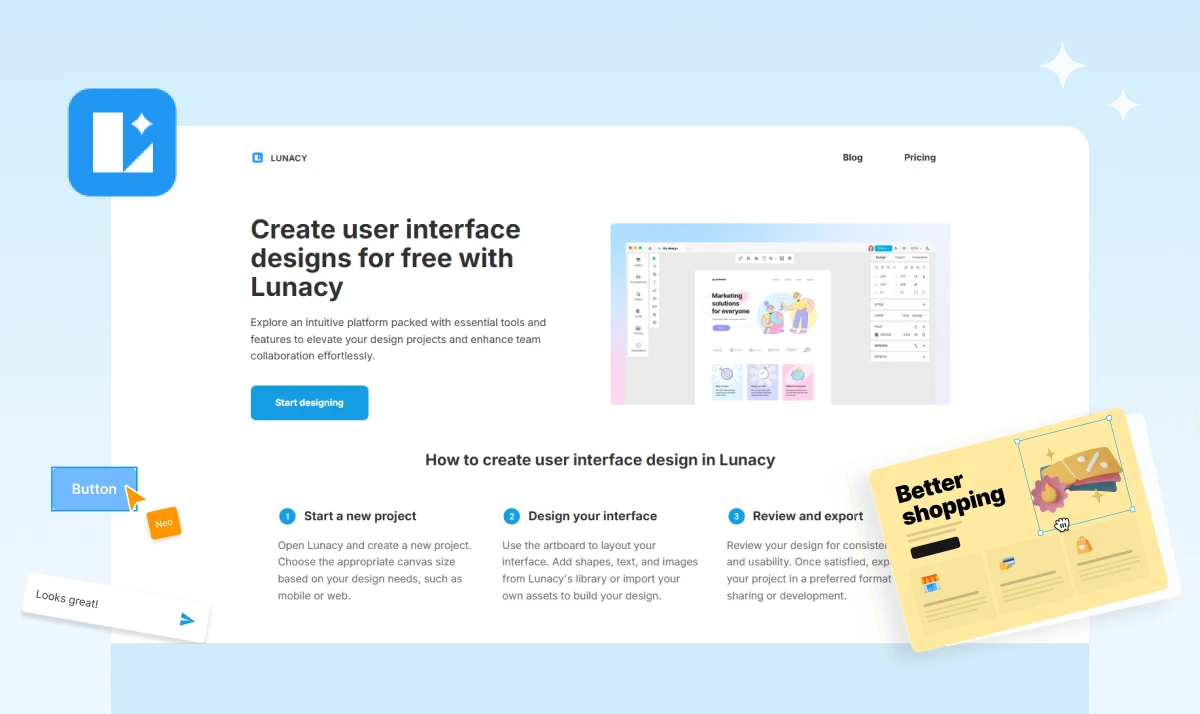Click the pen icon in the preview's top toolbar
The image size is (1200, 714).
(x=741, y=259)
